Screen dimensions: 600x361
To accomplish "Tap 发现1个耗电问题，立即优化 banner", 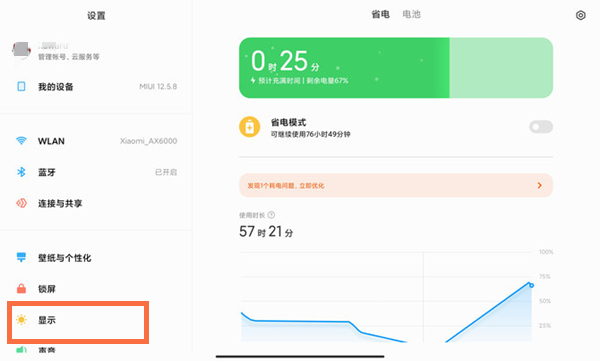I will [x=396, y=185].
